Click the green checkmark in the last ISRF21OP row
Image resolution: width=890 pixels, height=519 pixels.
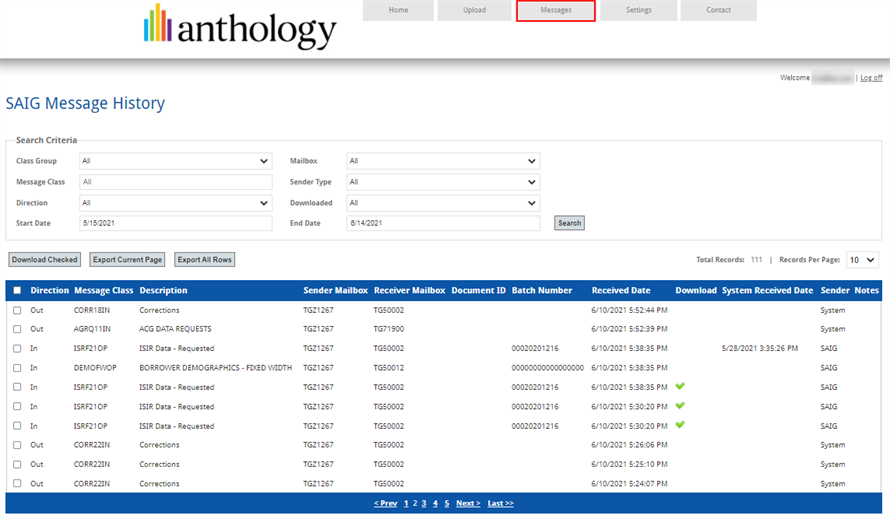coord(680,425)
